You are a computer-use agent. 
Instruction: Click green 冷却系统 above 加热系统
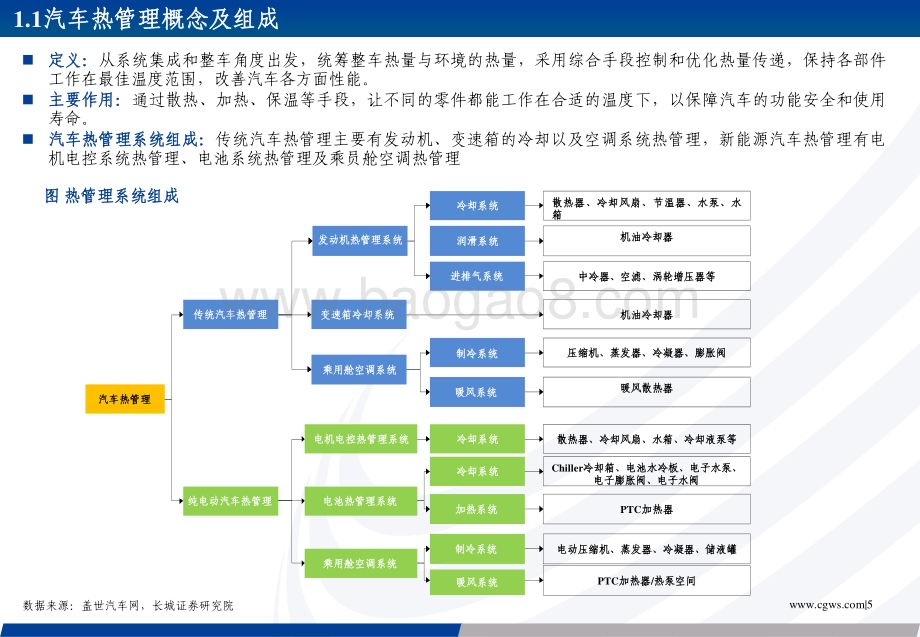(x=477, y=472)
